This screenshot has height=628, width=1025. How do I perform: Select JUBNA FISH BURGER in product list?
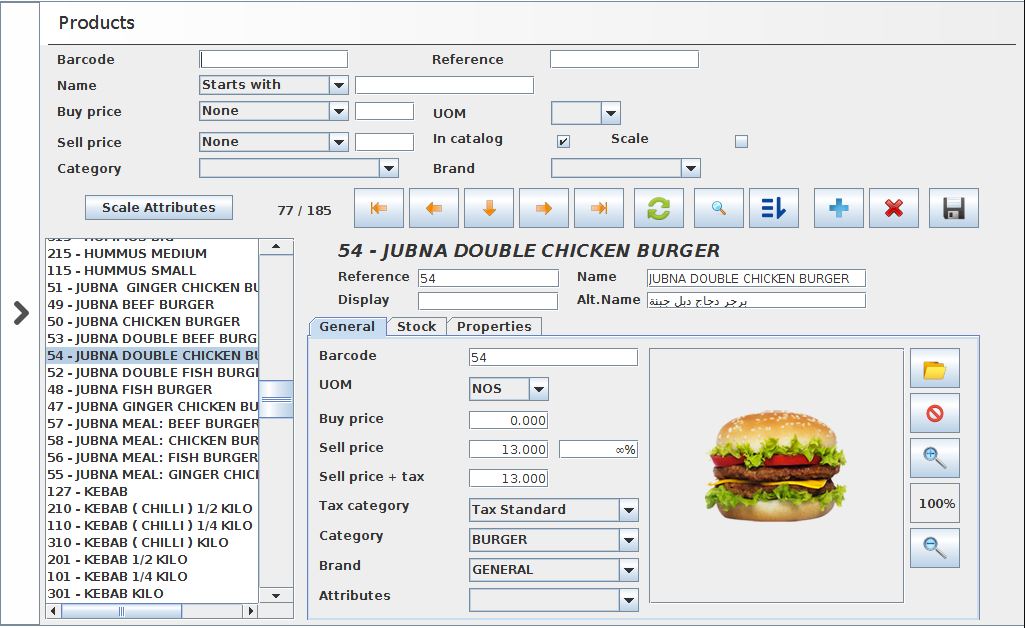(130, 389)
